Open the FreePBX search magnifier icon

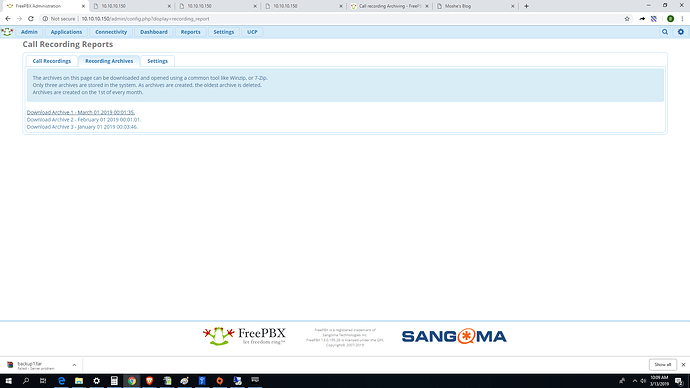coord(665,32)
